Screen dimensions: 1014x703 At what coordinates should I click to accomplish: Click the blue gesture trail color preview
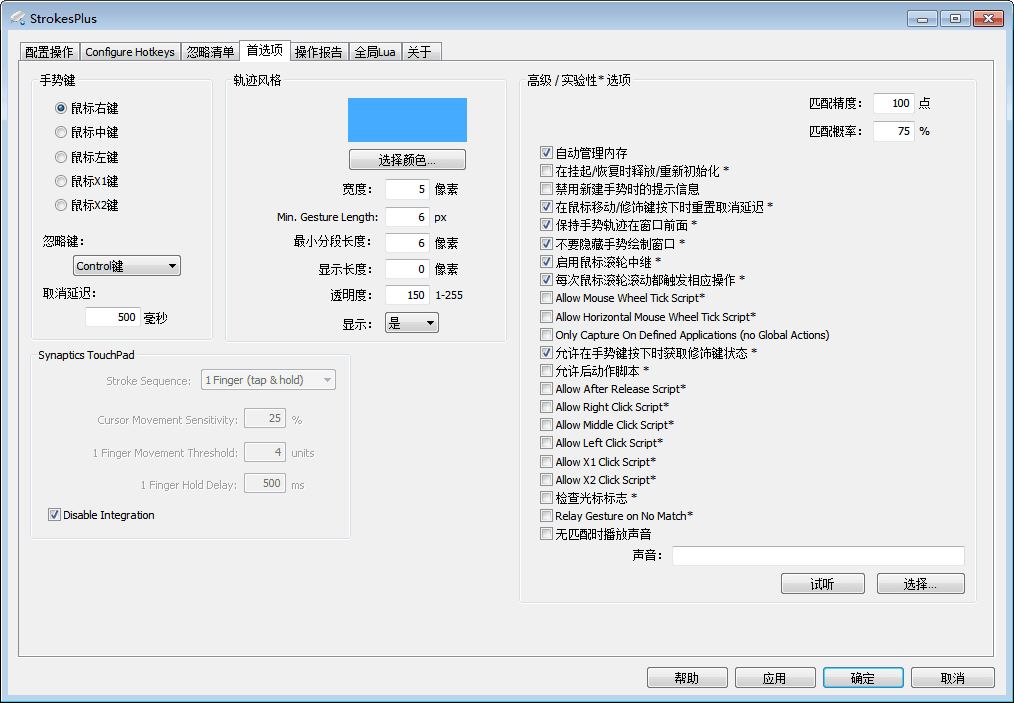point(407,119)
